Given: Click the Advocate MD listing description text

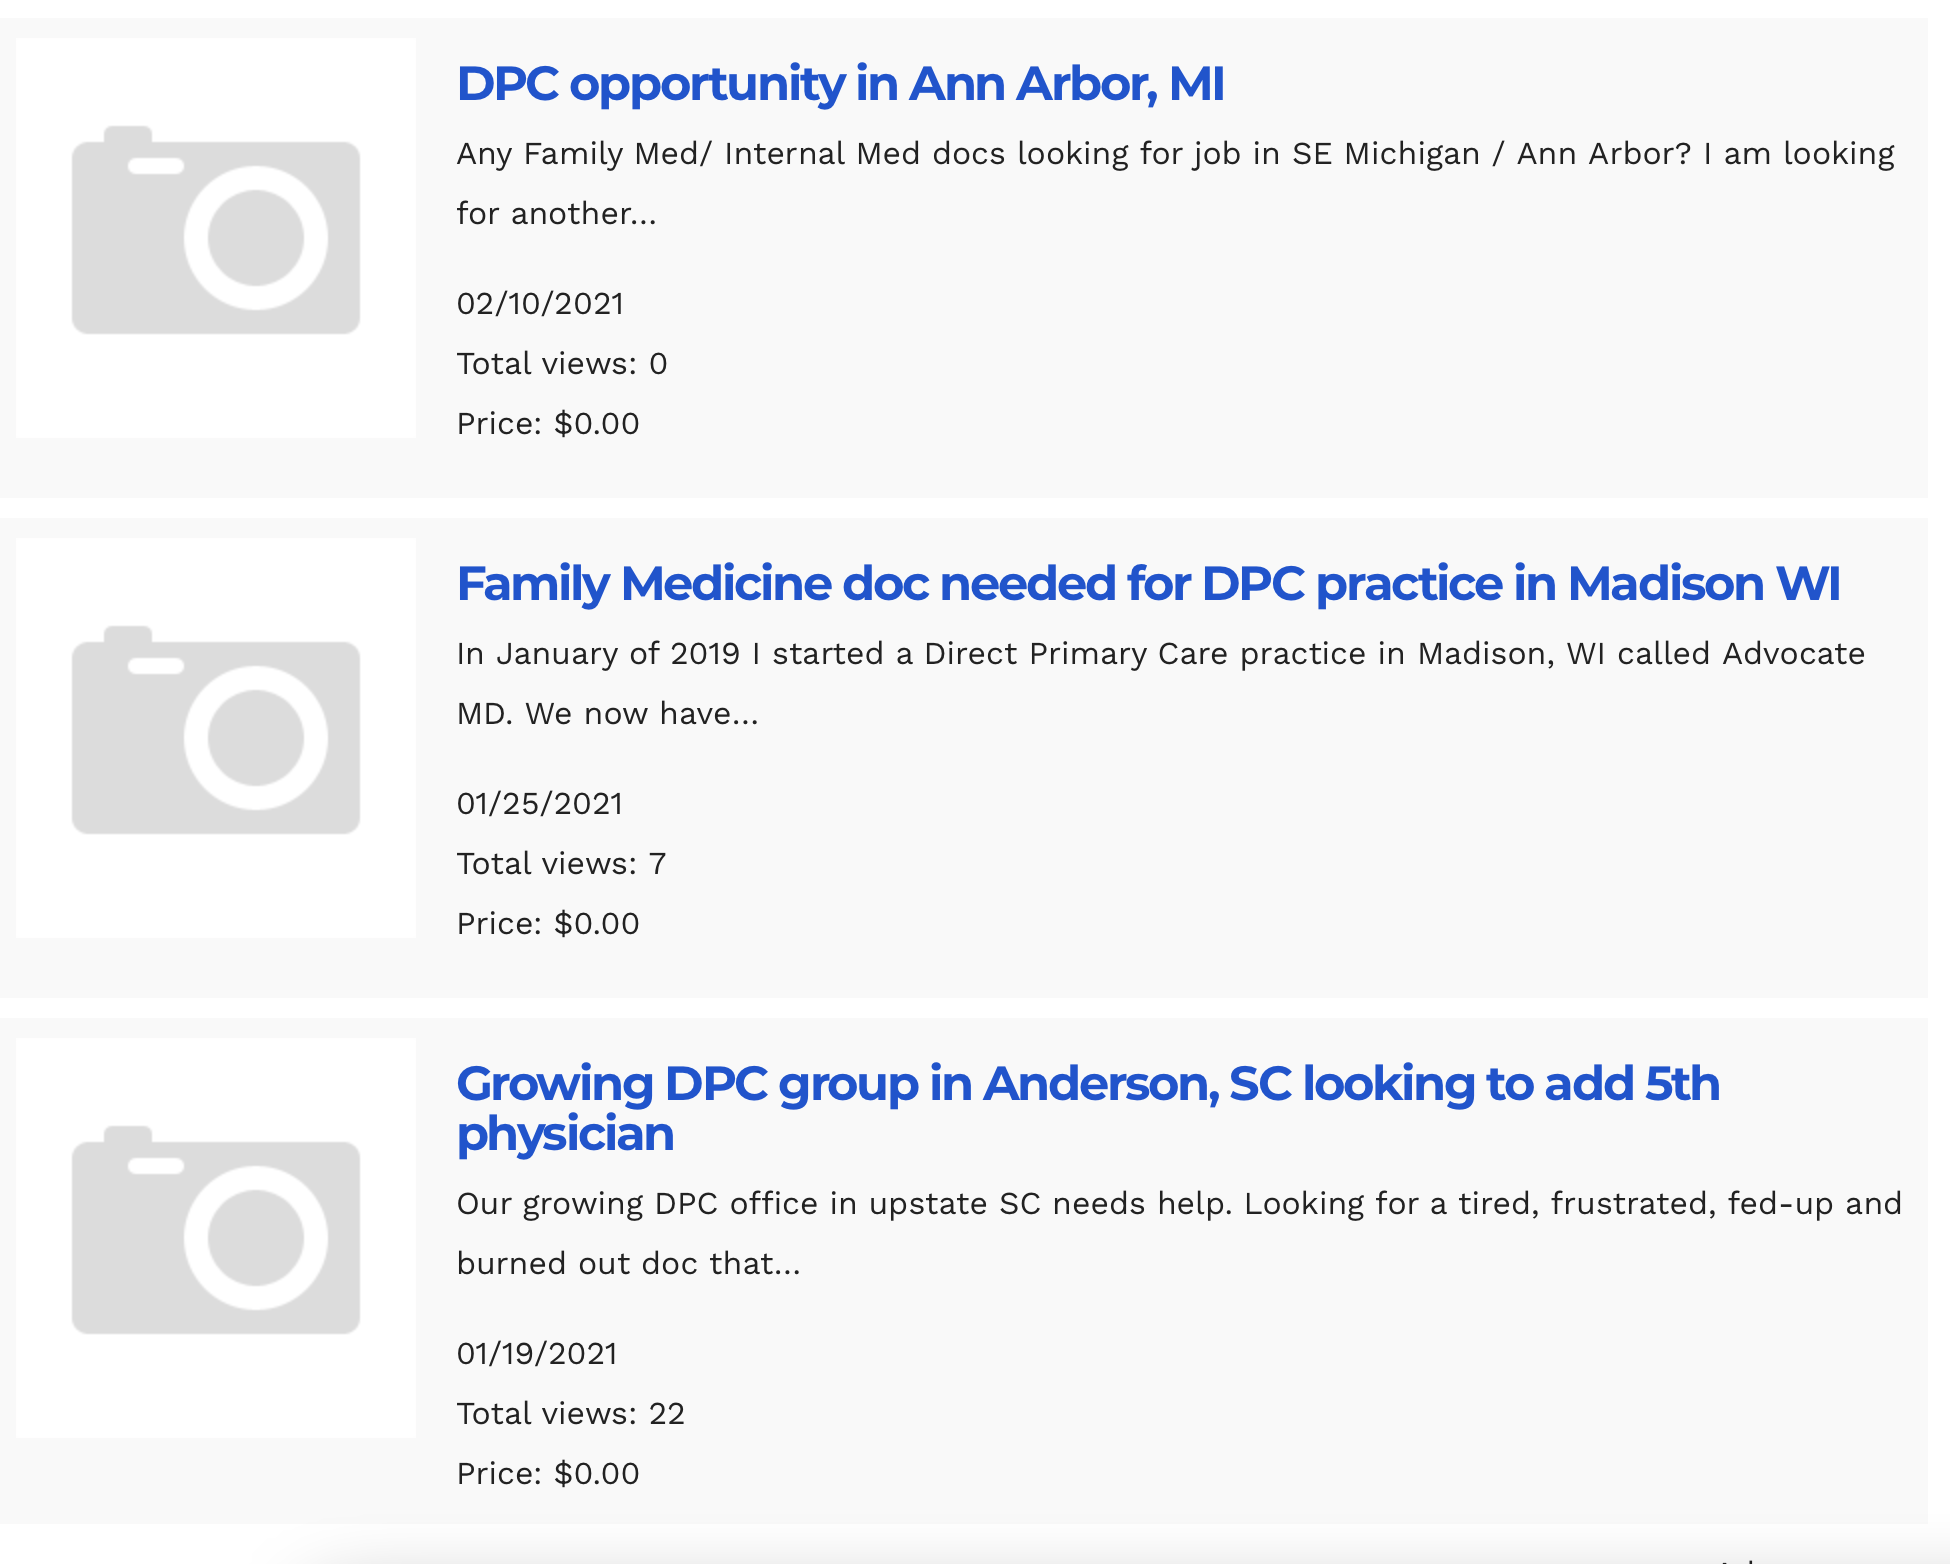Looking at the screenshot, I should 1160,683.
